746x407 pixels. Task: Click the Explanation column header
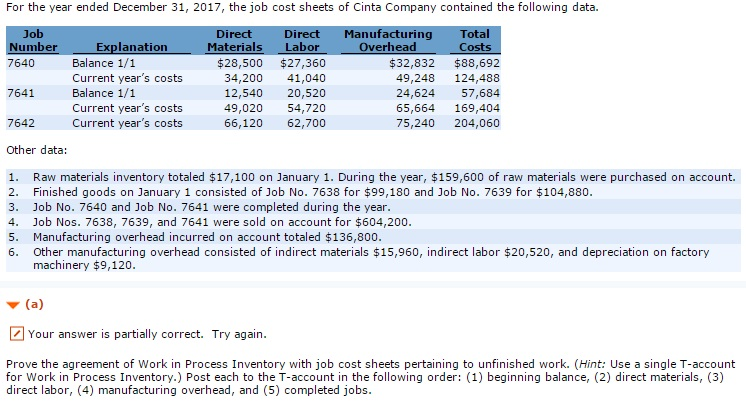(x=131, y=47)
